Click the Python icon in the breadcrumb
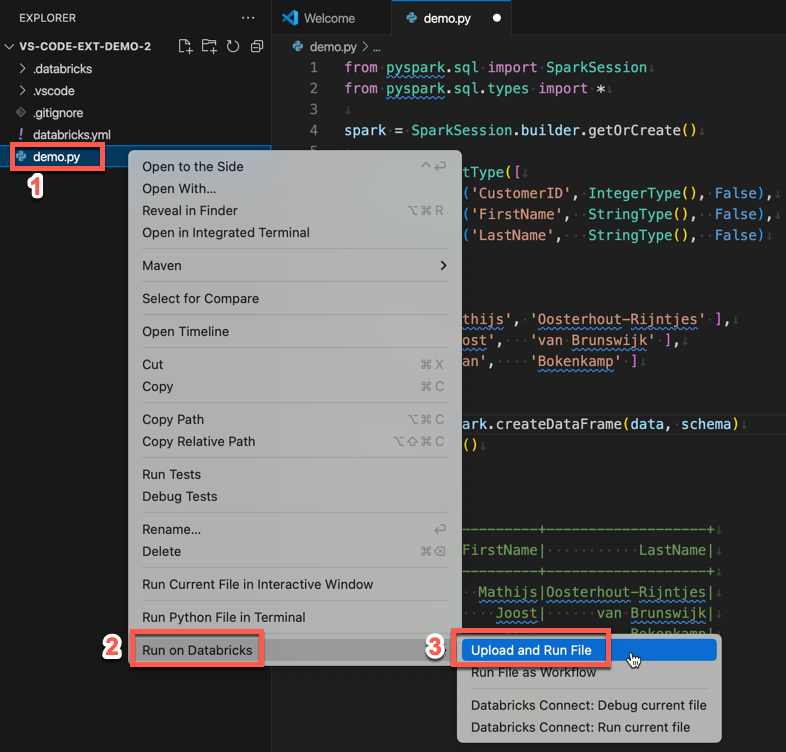786x752 pixels. (x=298, y=47)
